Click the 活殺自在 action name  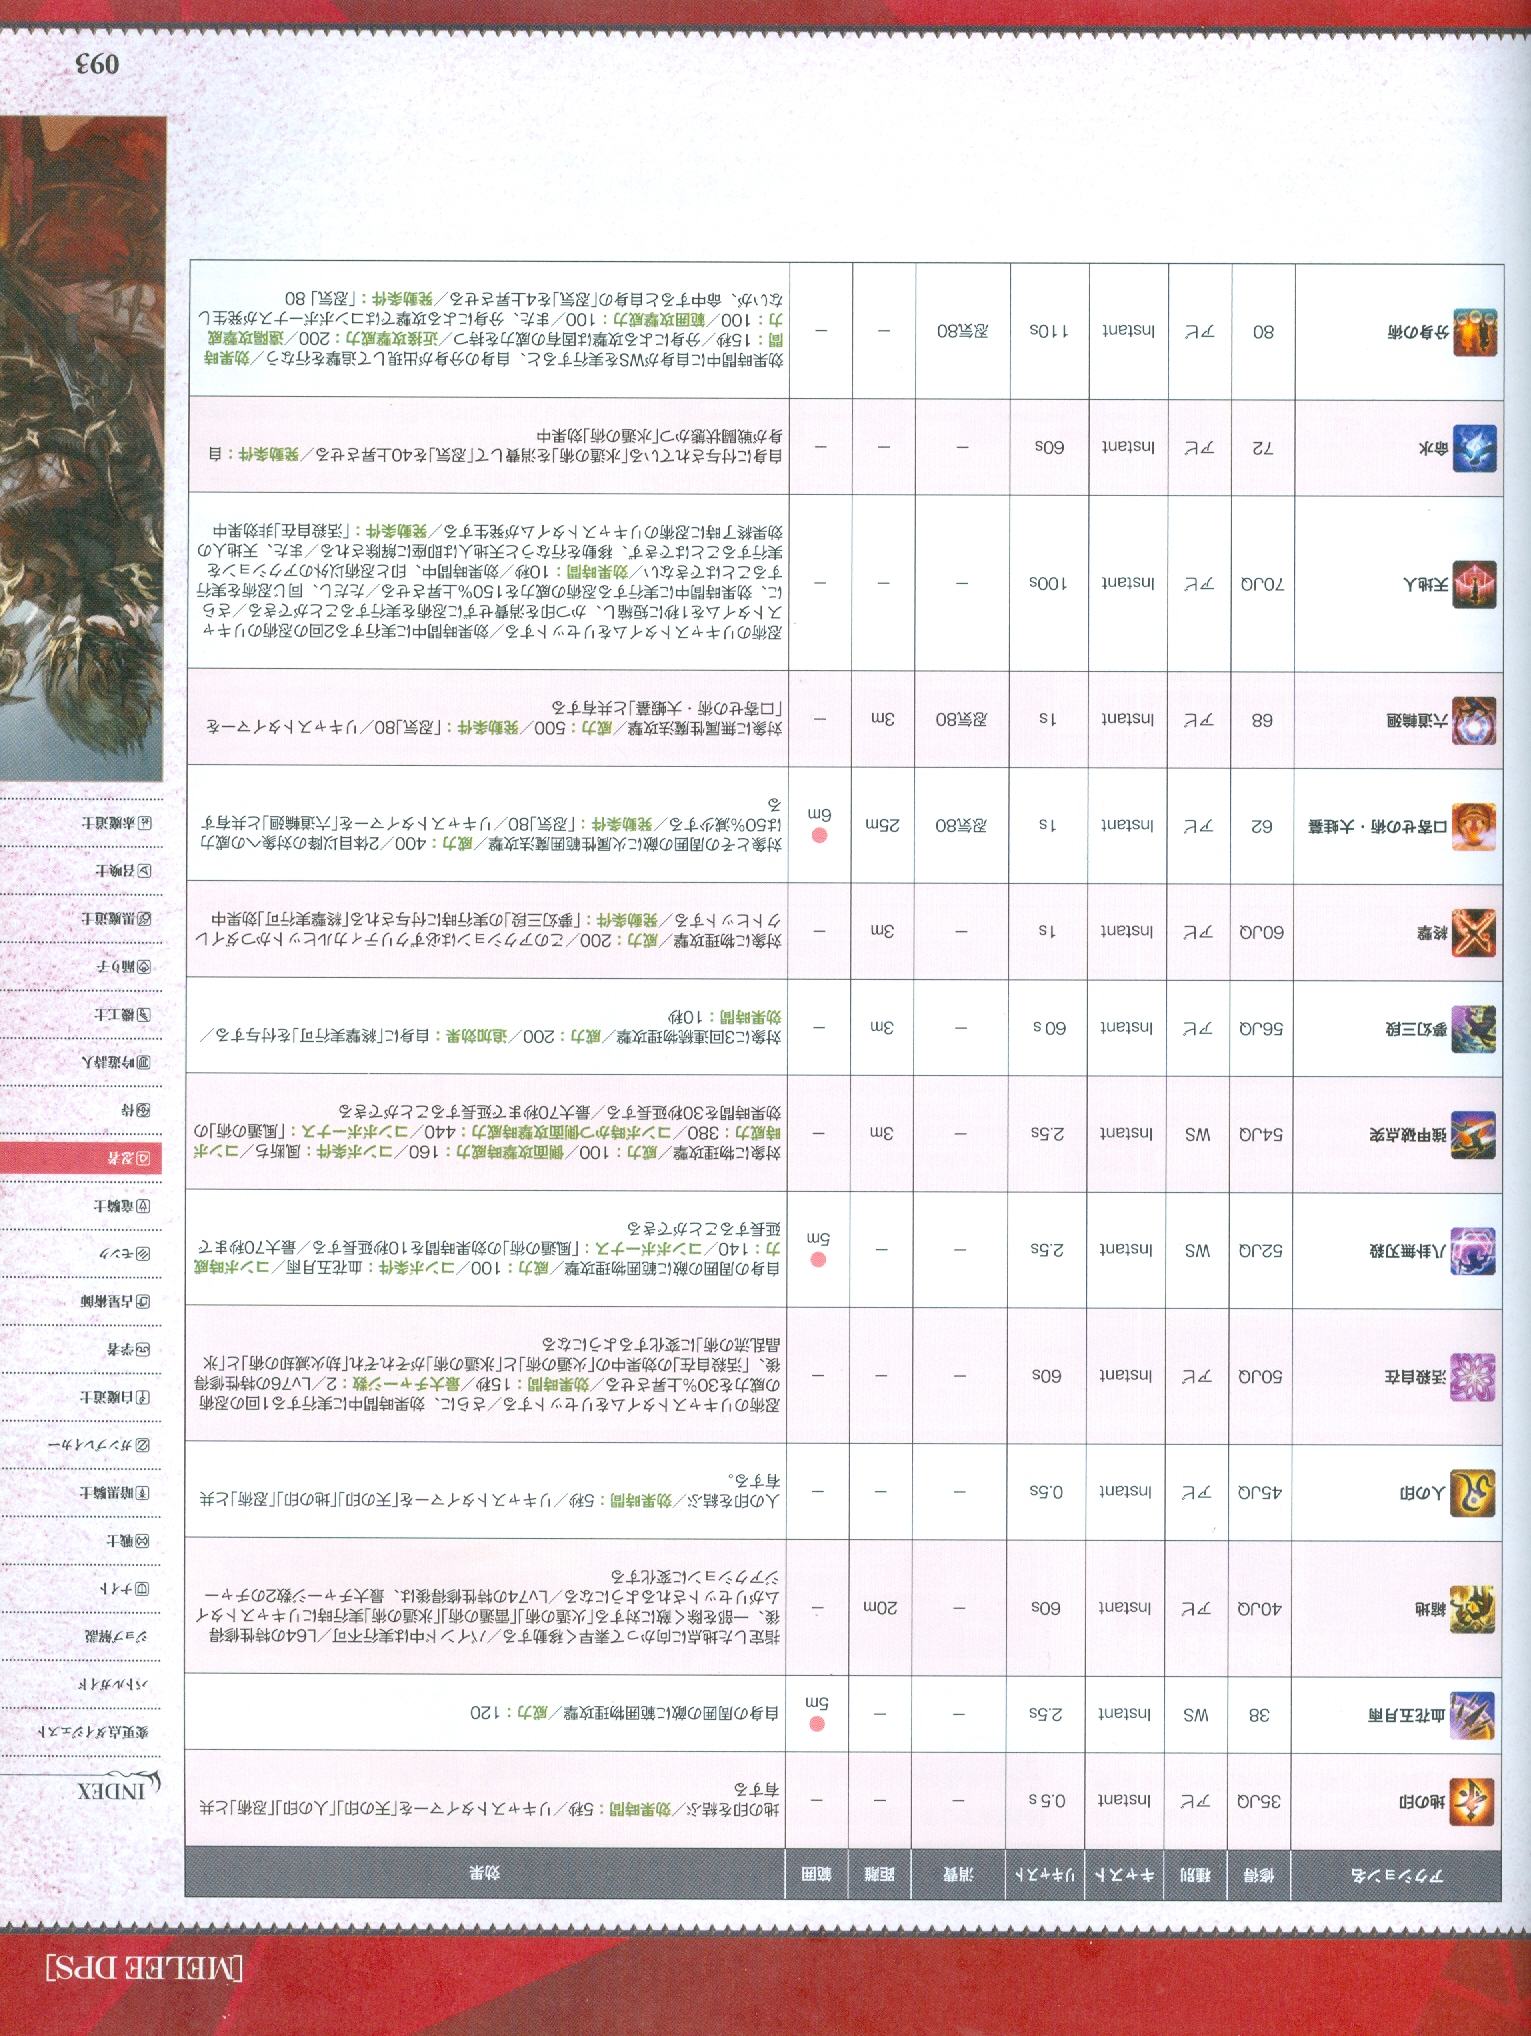tap(1414, 1377)
